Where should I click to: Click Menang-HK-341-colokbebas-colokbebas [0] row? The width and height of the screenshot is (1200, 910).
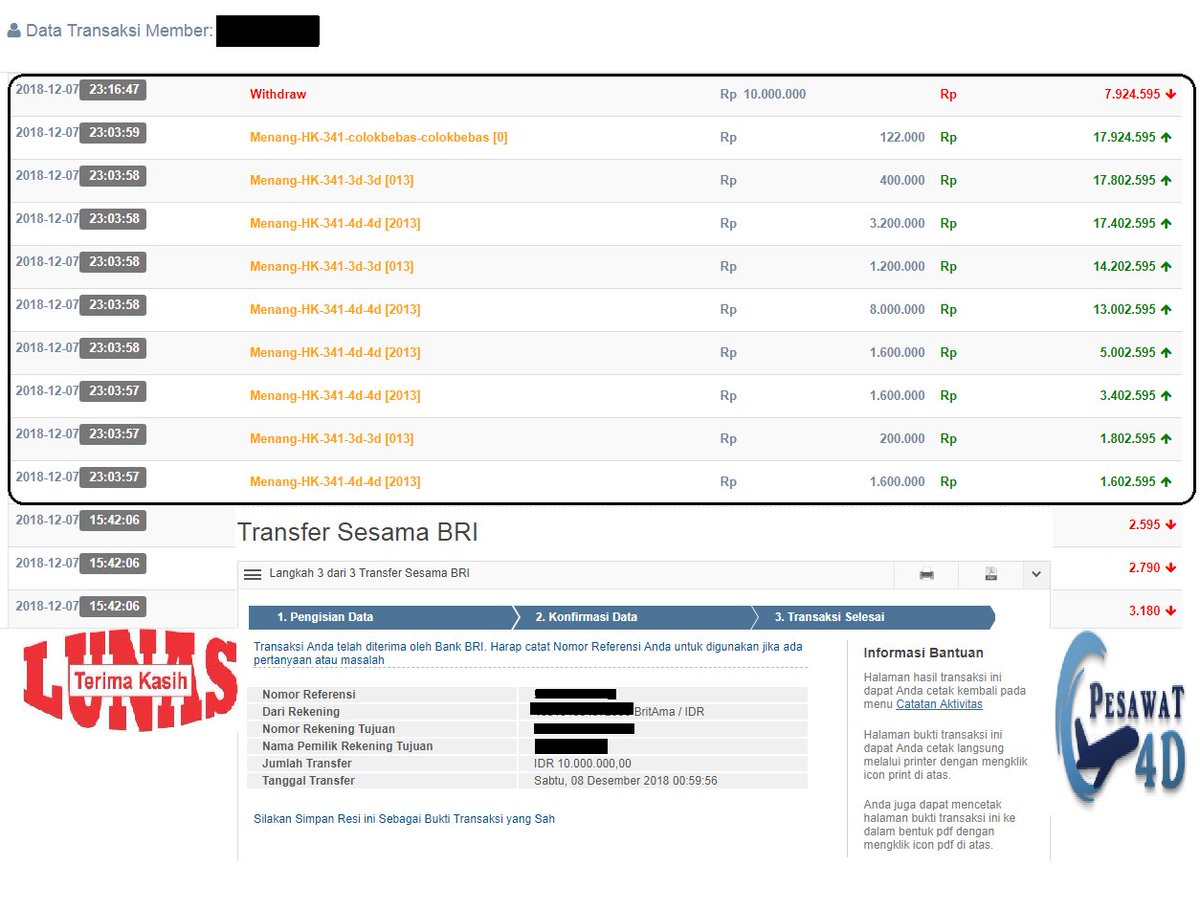click(379, 137)
